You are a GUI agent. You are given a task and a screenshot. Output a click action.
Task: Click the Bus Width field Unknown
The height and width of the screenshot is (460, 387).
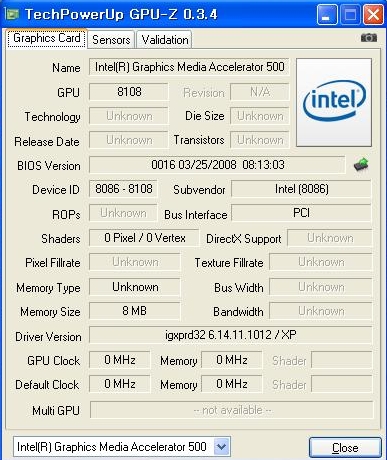point(321,287)
